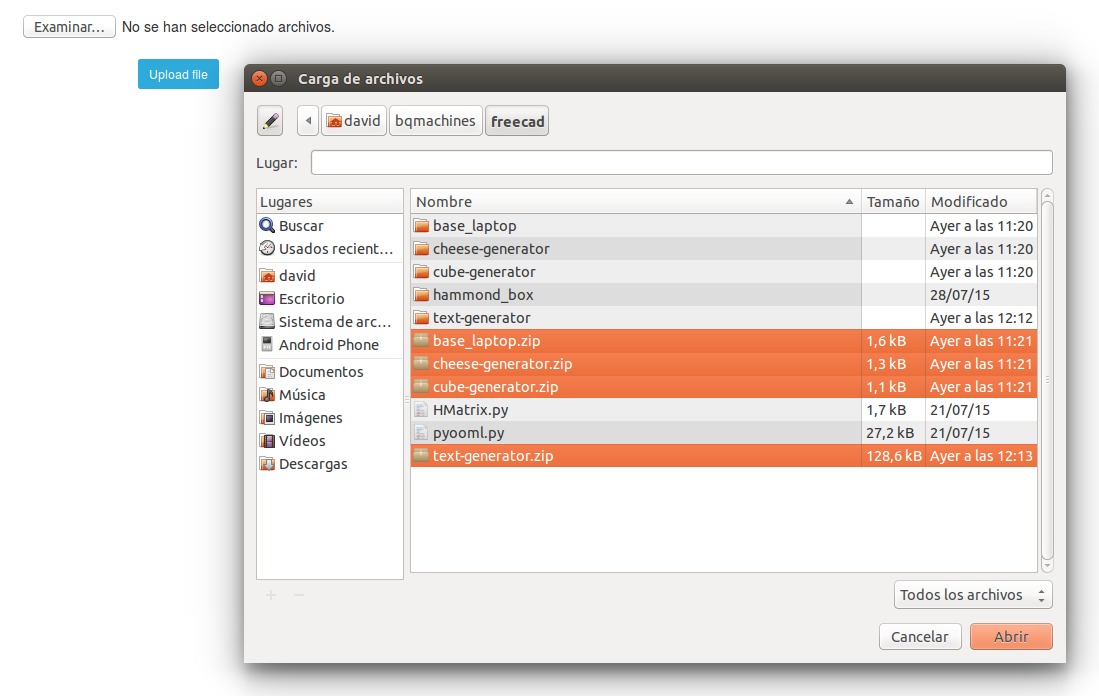The image size is (1099, 696).
Task: Select the pyooml.py script file icon
Action: (x=421, y=432)
